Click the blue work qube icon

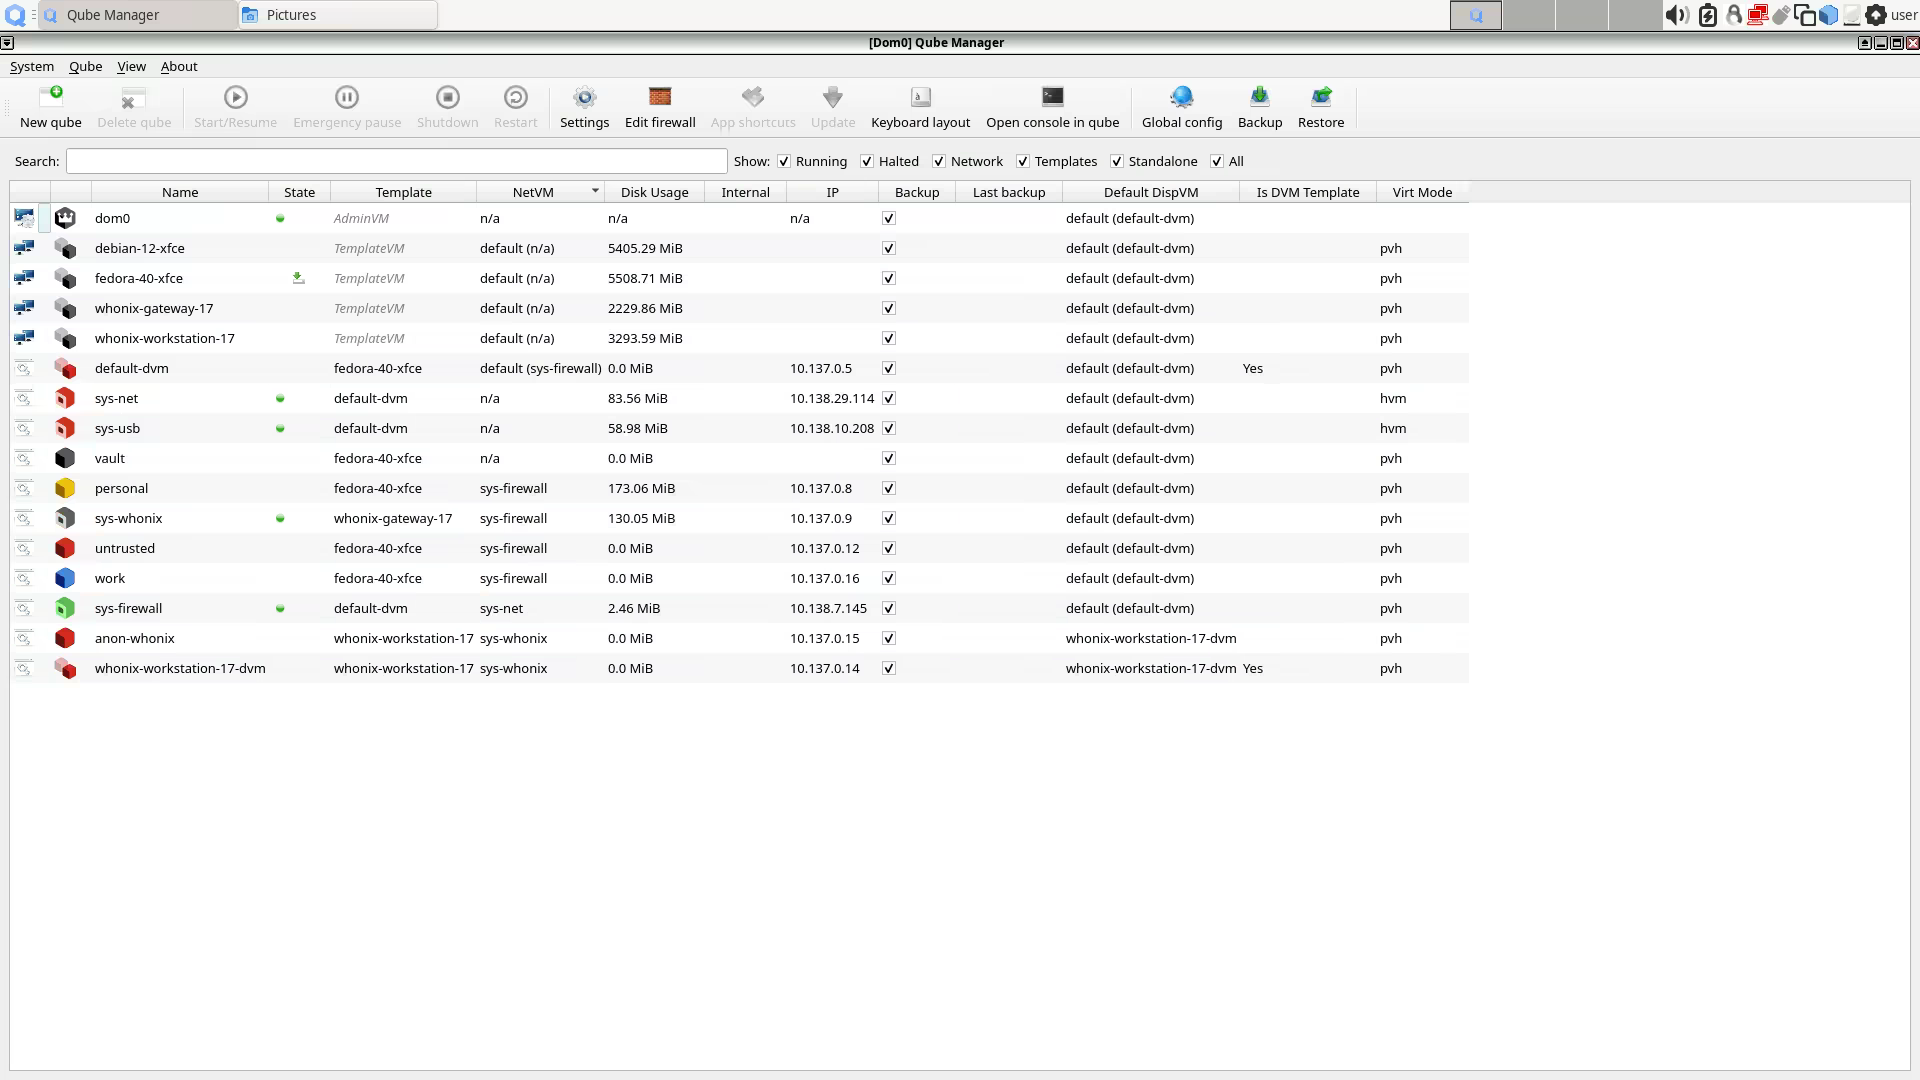coord(65,578)
